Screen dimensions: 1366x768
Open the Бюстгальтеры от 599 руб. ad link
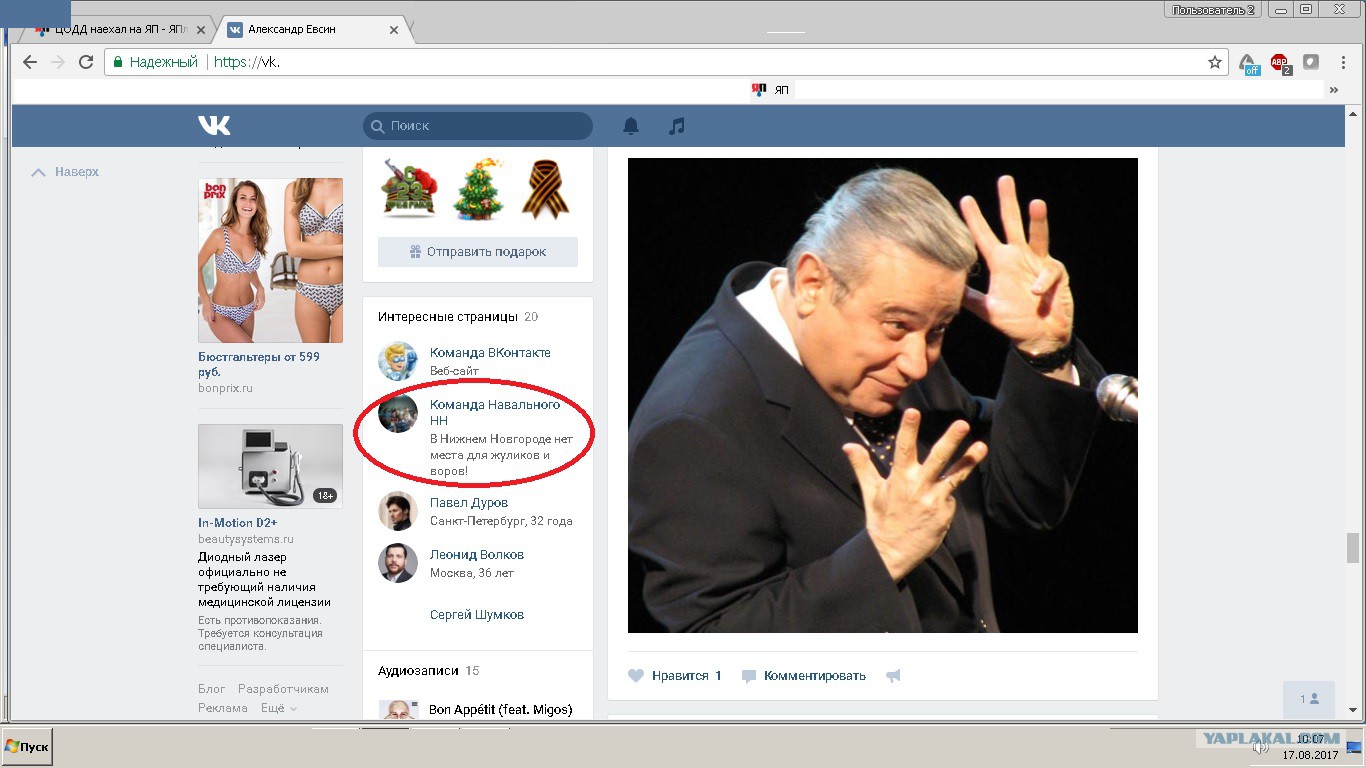[259, 364]
